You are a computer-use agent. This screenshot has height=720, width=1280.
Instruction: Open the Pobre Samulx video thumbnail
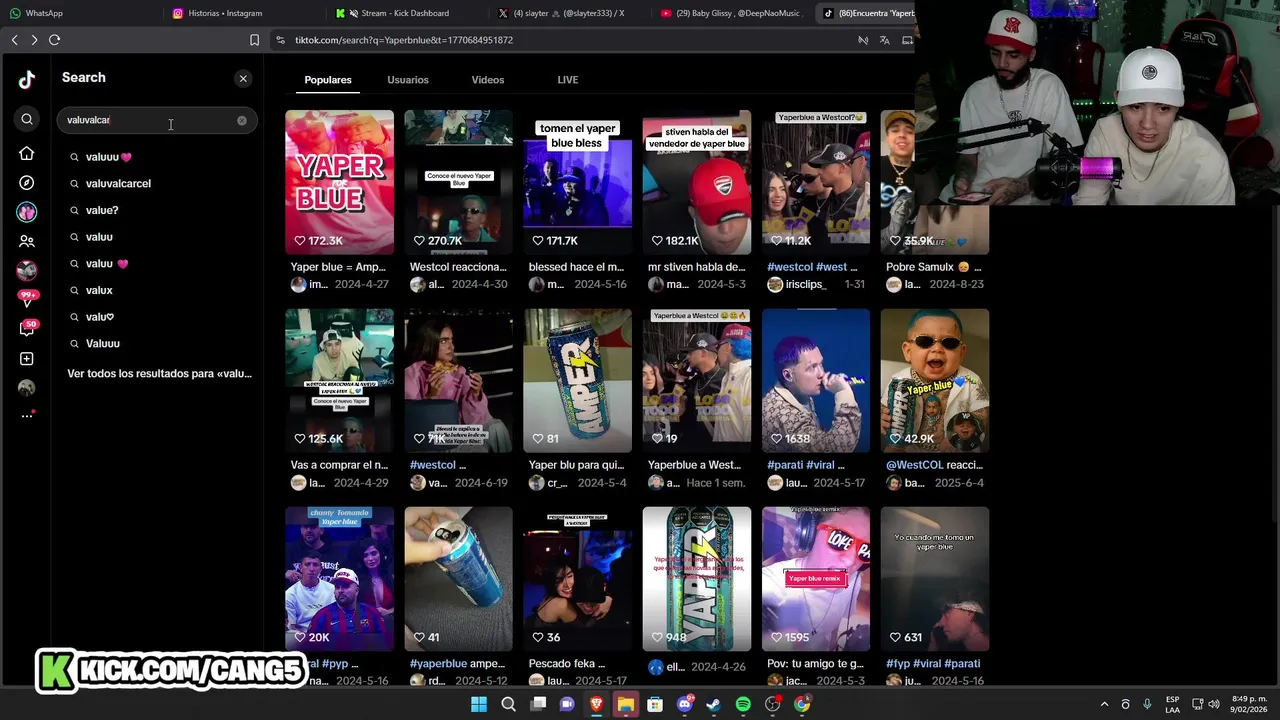point(934,182)
